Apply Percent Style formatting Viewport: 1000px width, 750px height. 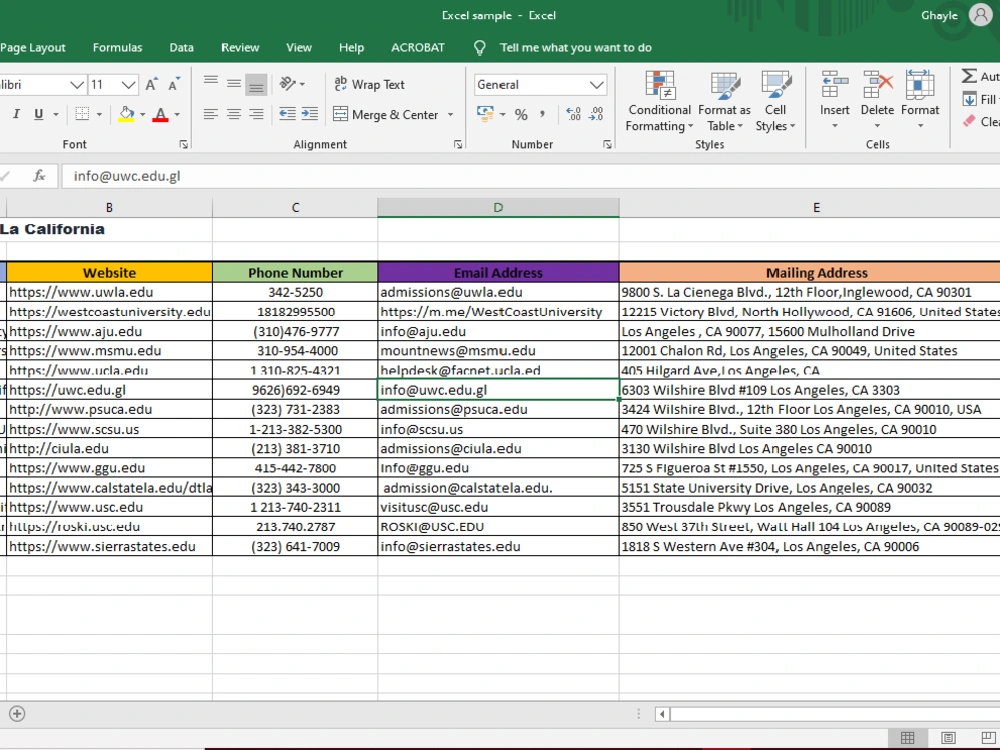point(520,114)
